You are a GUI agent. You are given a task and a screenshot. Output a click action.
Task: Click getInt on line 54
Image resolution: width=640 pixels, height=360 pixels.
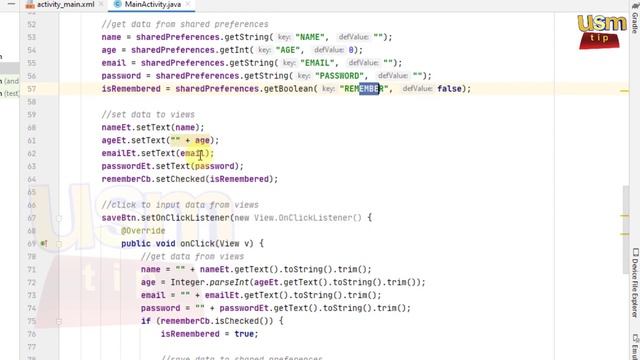[234, 50]
